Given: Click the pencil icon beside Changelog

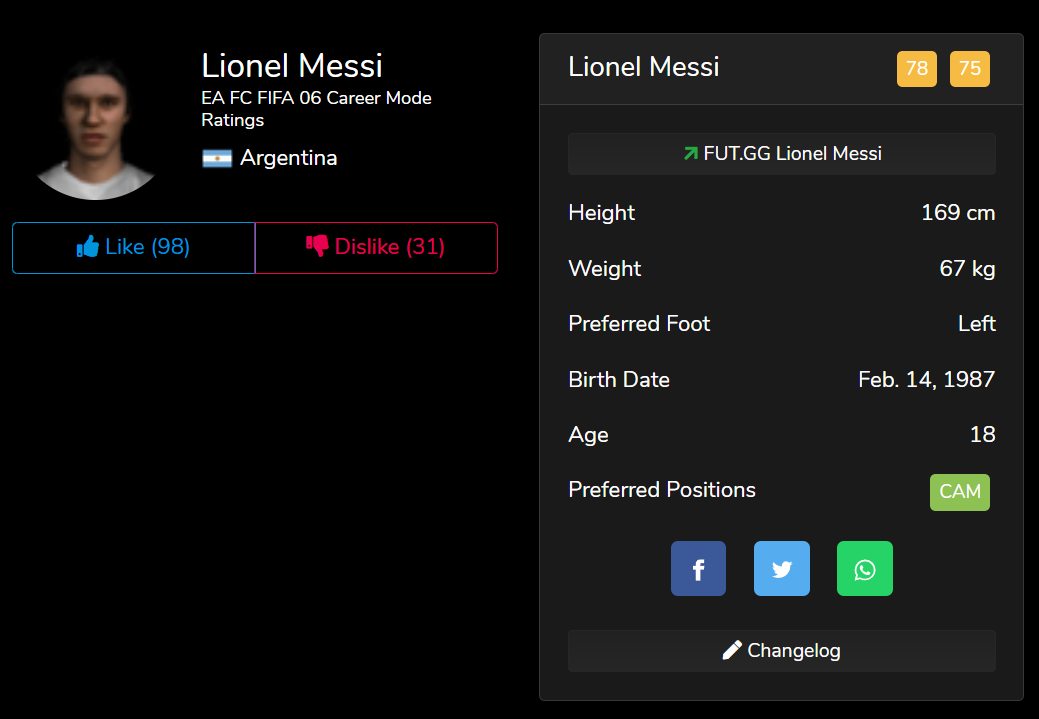Looking at the screenshot, I should (732, 651).
